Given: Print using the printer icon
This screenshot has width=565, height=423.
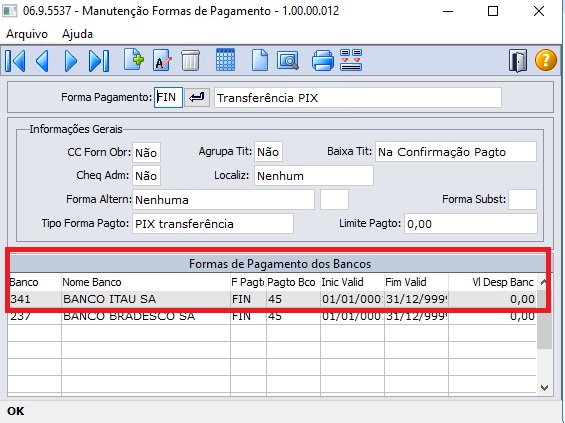Looking at the screenshot, I should pyautogui.click(x=322, y=60).
